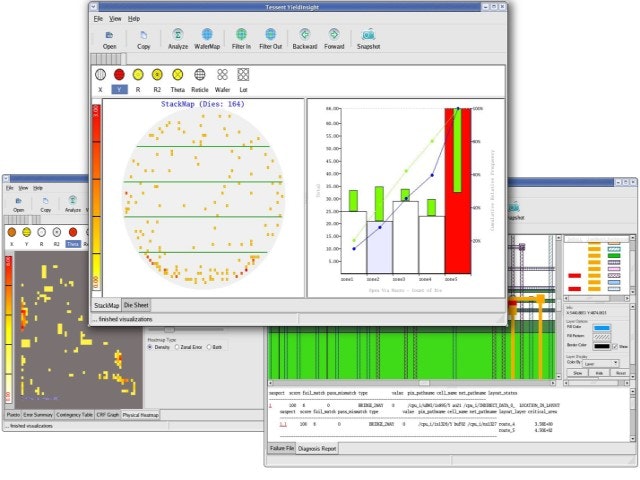Switch to the Failure File tab
Image resolution: width=640 pixels, height=480 pixels.
pos(282,448)
